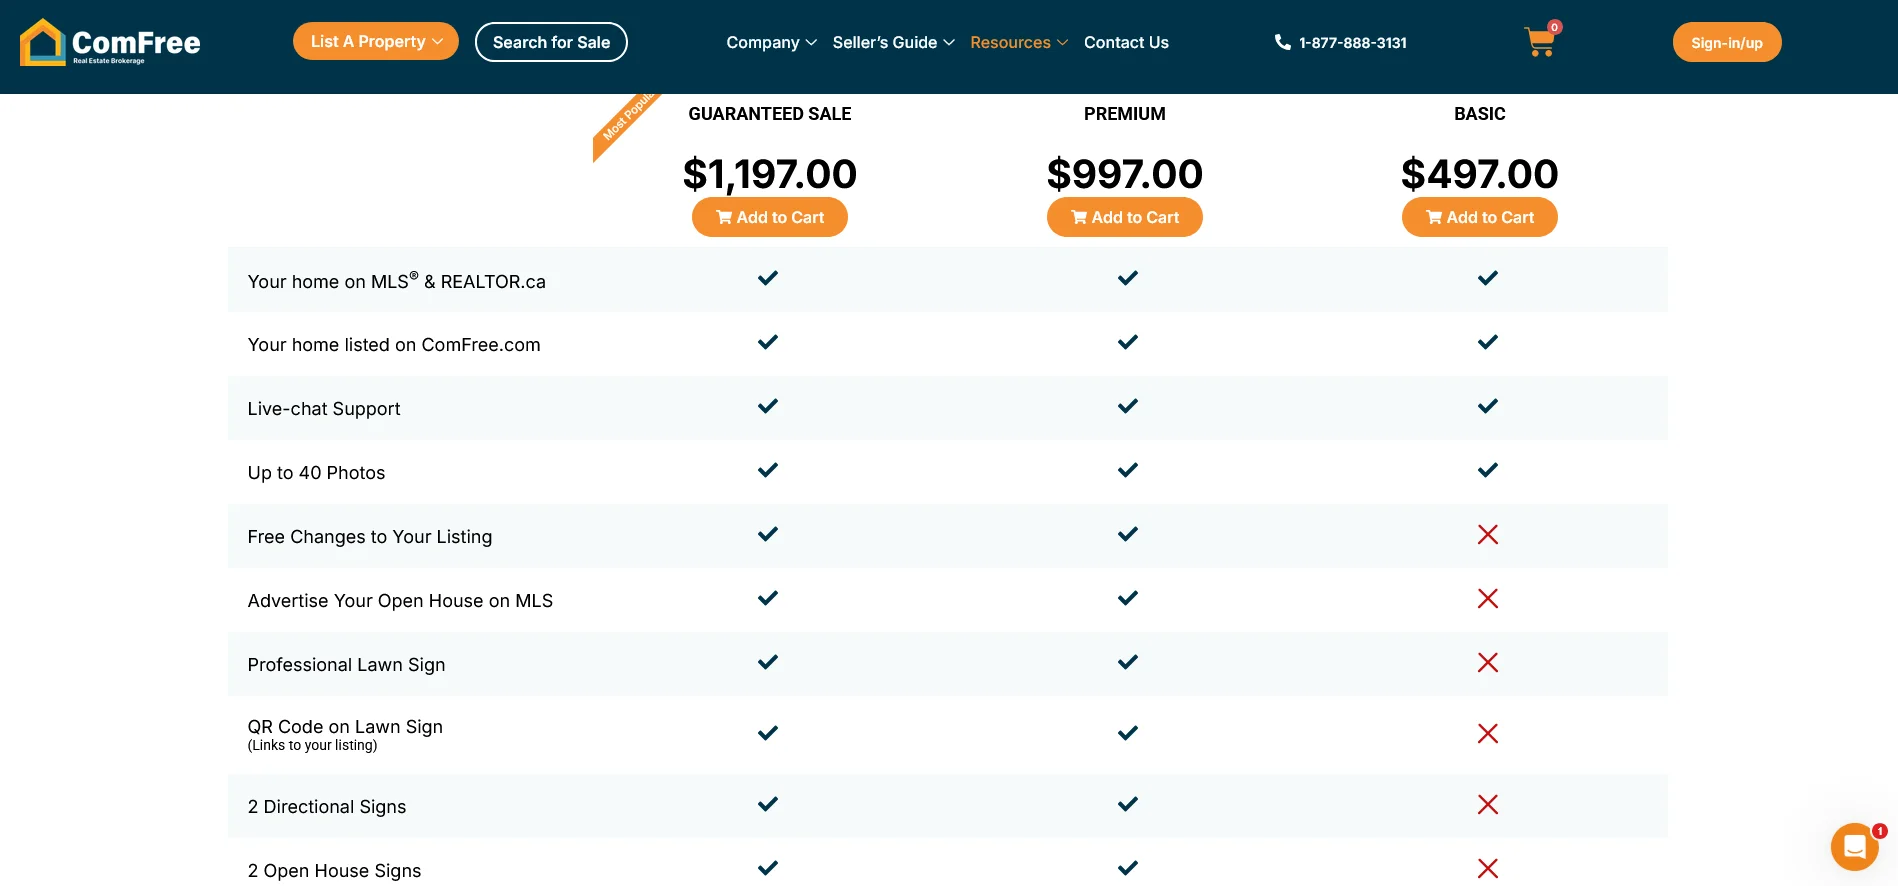Add Guaranteed Sale package to cart
1898x886 pixels.
[769, 217]
